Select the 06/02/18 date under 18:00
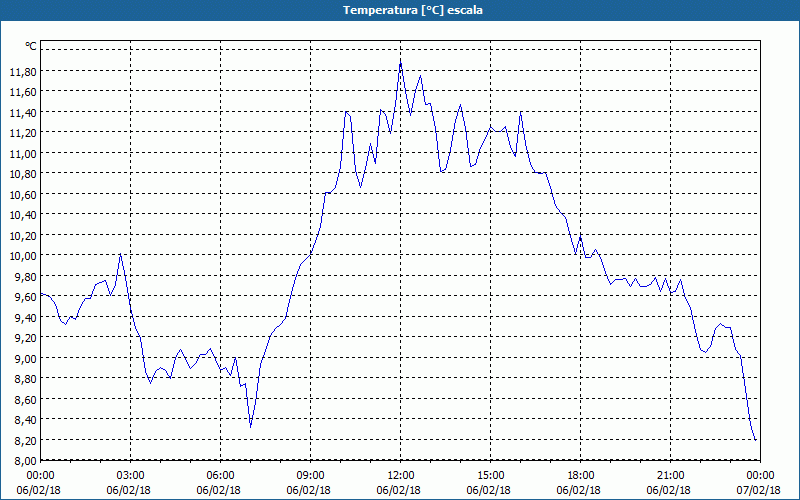This screenshot has width=800, height=500. pos(579,490)
